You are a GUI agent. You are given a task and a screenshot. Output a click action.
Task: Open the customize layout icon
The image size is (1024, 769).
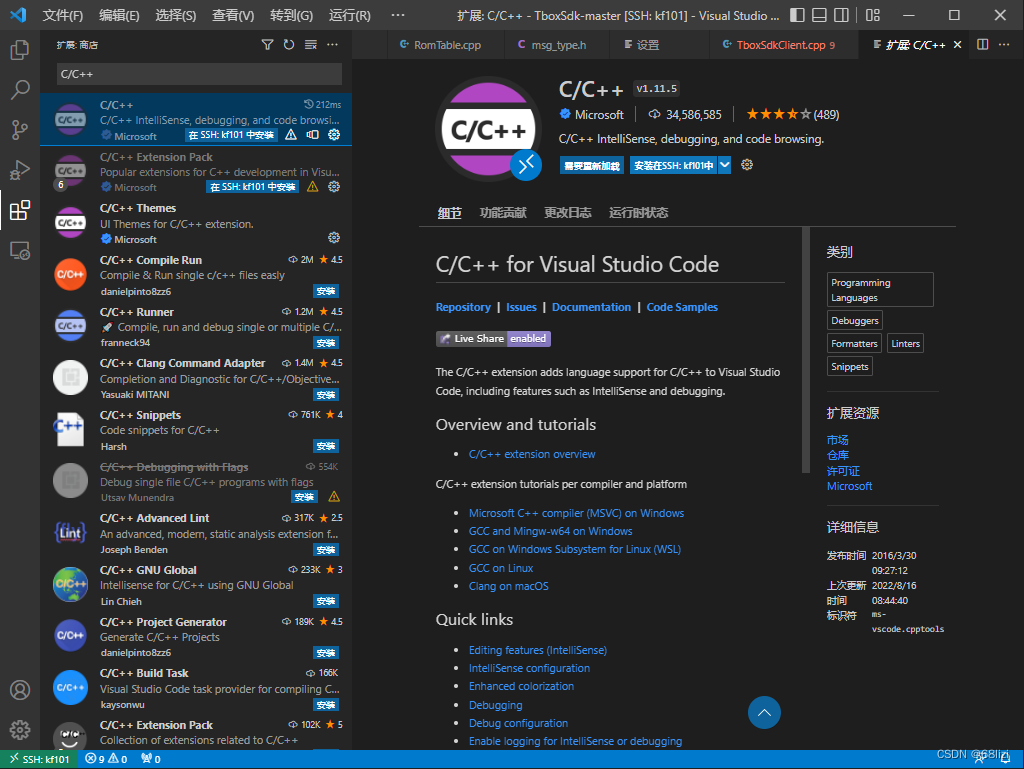(x=873, y=15)
